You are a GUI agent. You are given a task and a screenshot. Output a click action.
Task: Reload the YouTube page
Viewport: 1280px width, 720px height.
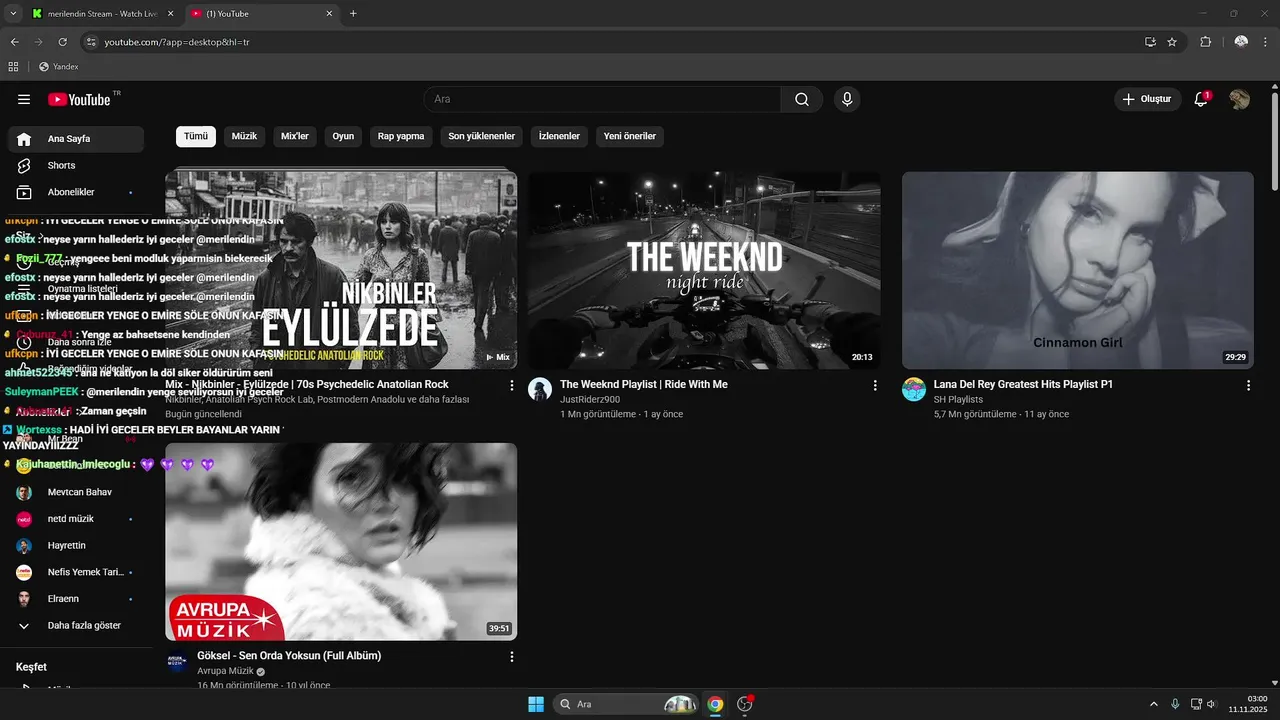pyautogui.click(x=62, y=42)
